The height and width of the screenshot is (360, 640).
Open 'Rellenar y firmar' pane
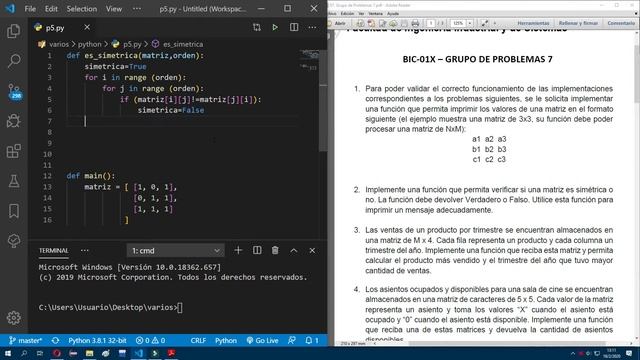coord(578,23)
